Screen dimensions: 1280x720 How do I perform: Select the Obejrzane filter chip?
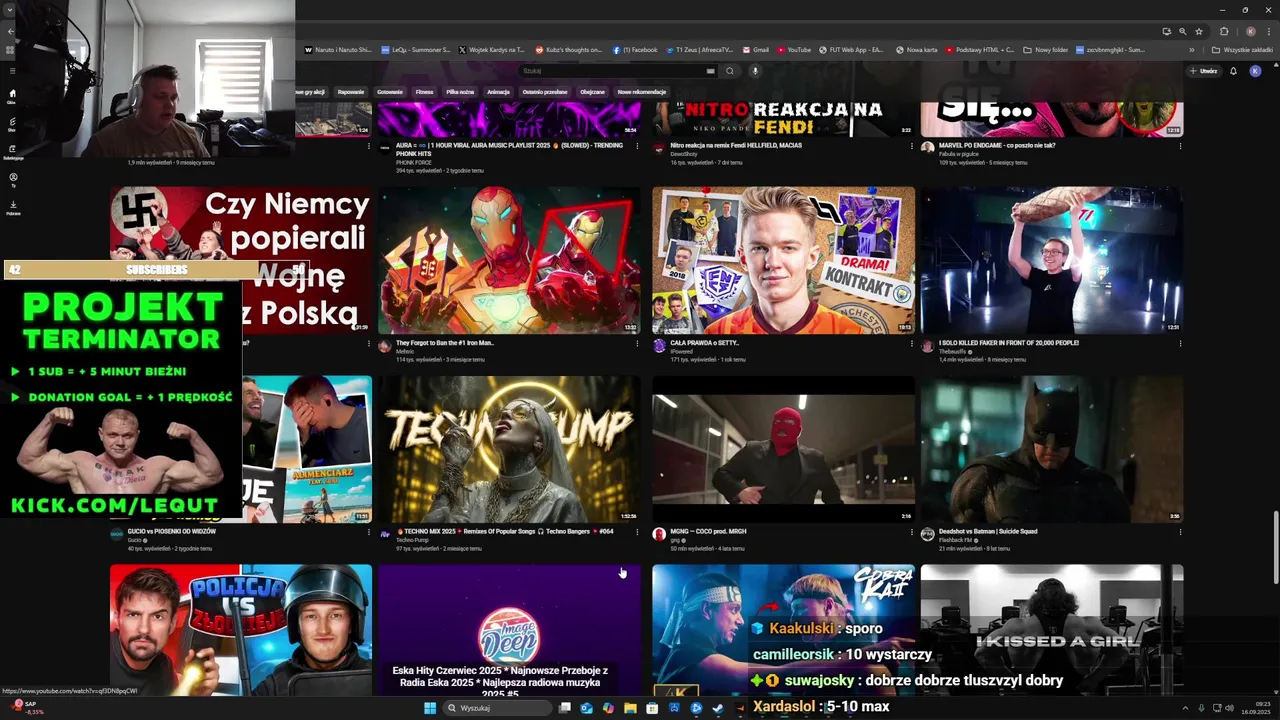point(593,92)
